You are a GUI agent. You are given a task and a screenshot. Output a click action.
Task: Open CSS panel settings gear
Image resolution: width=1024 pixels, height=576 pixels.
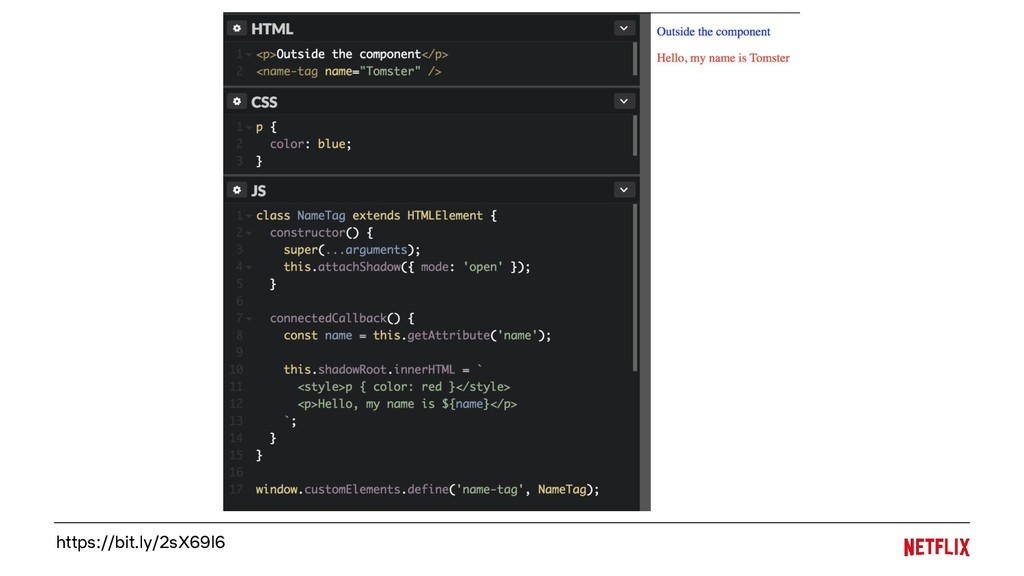click(237, 101)
